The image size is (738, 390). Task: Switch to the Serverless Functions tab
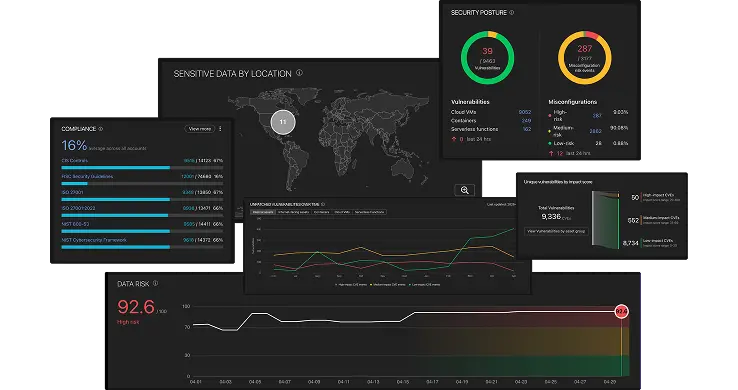(369, 212)
